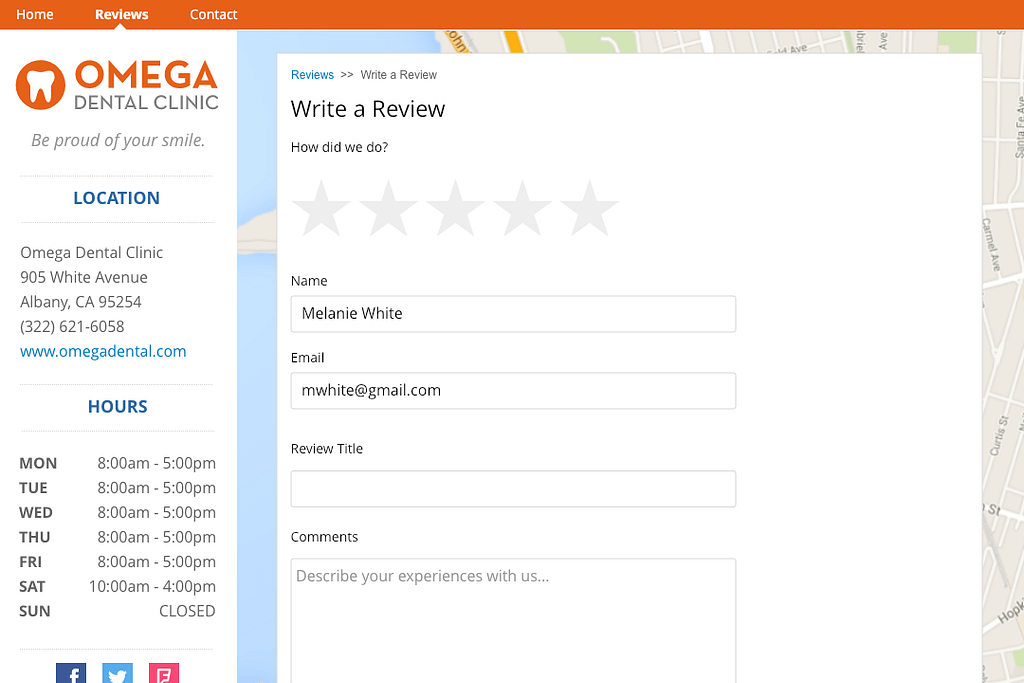The height and width of the screenshot is (683, 1024).
Task: Click the Omega tooth logo icon
Action: [40, 85]
